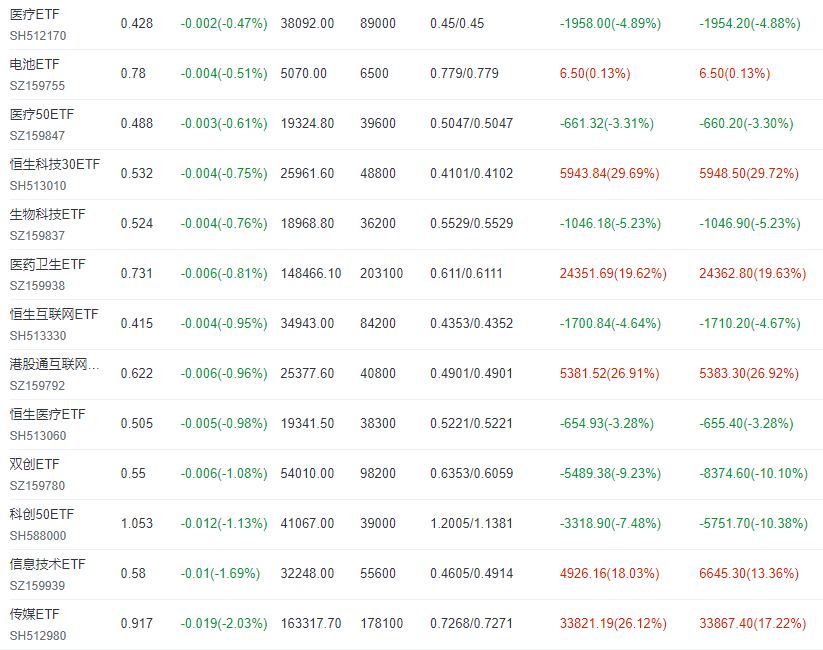Click profit value -3318.90(-7.48%)
This screenshot has width=823, height=650.
coord(610,523)
